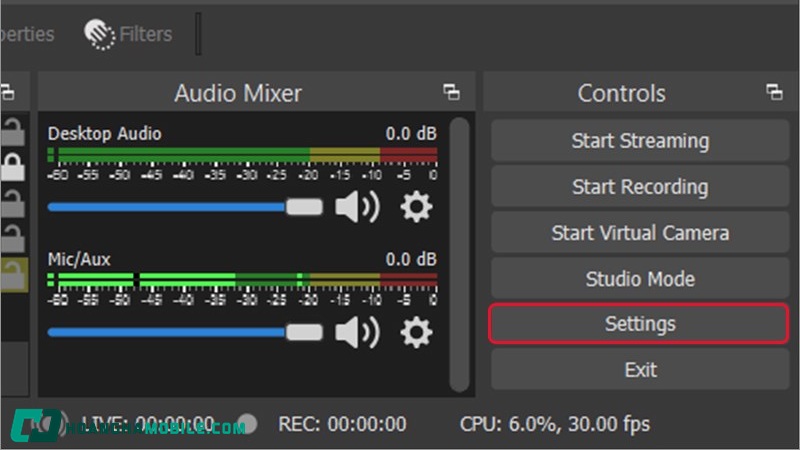
Task: Mute Desktop Audio speaker icon
Action: (x=357, y=207)
